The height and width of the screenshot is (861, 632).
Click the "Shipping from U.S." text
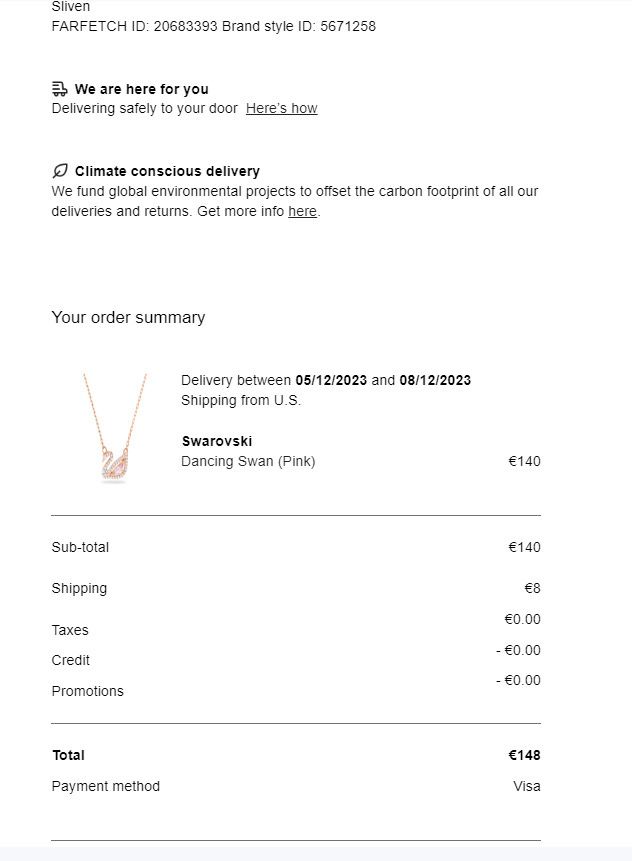pos(241,400)
